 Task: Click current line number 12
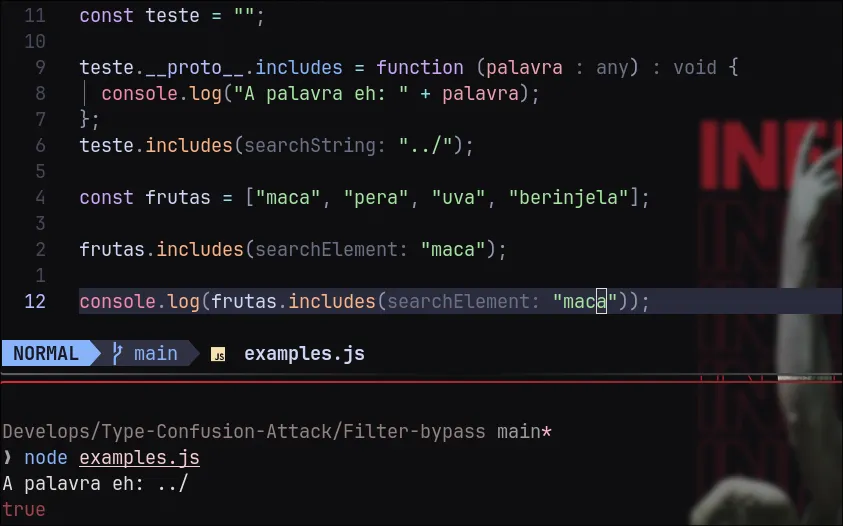[35, 301]
